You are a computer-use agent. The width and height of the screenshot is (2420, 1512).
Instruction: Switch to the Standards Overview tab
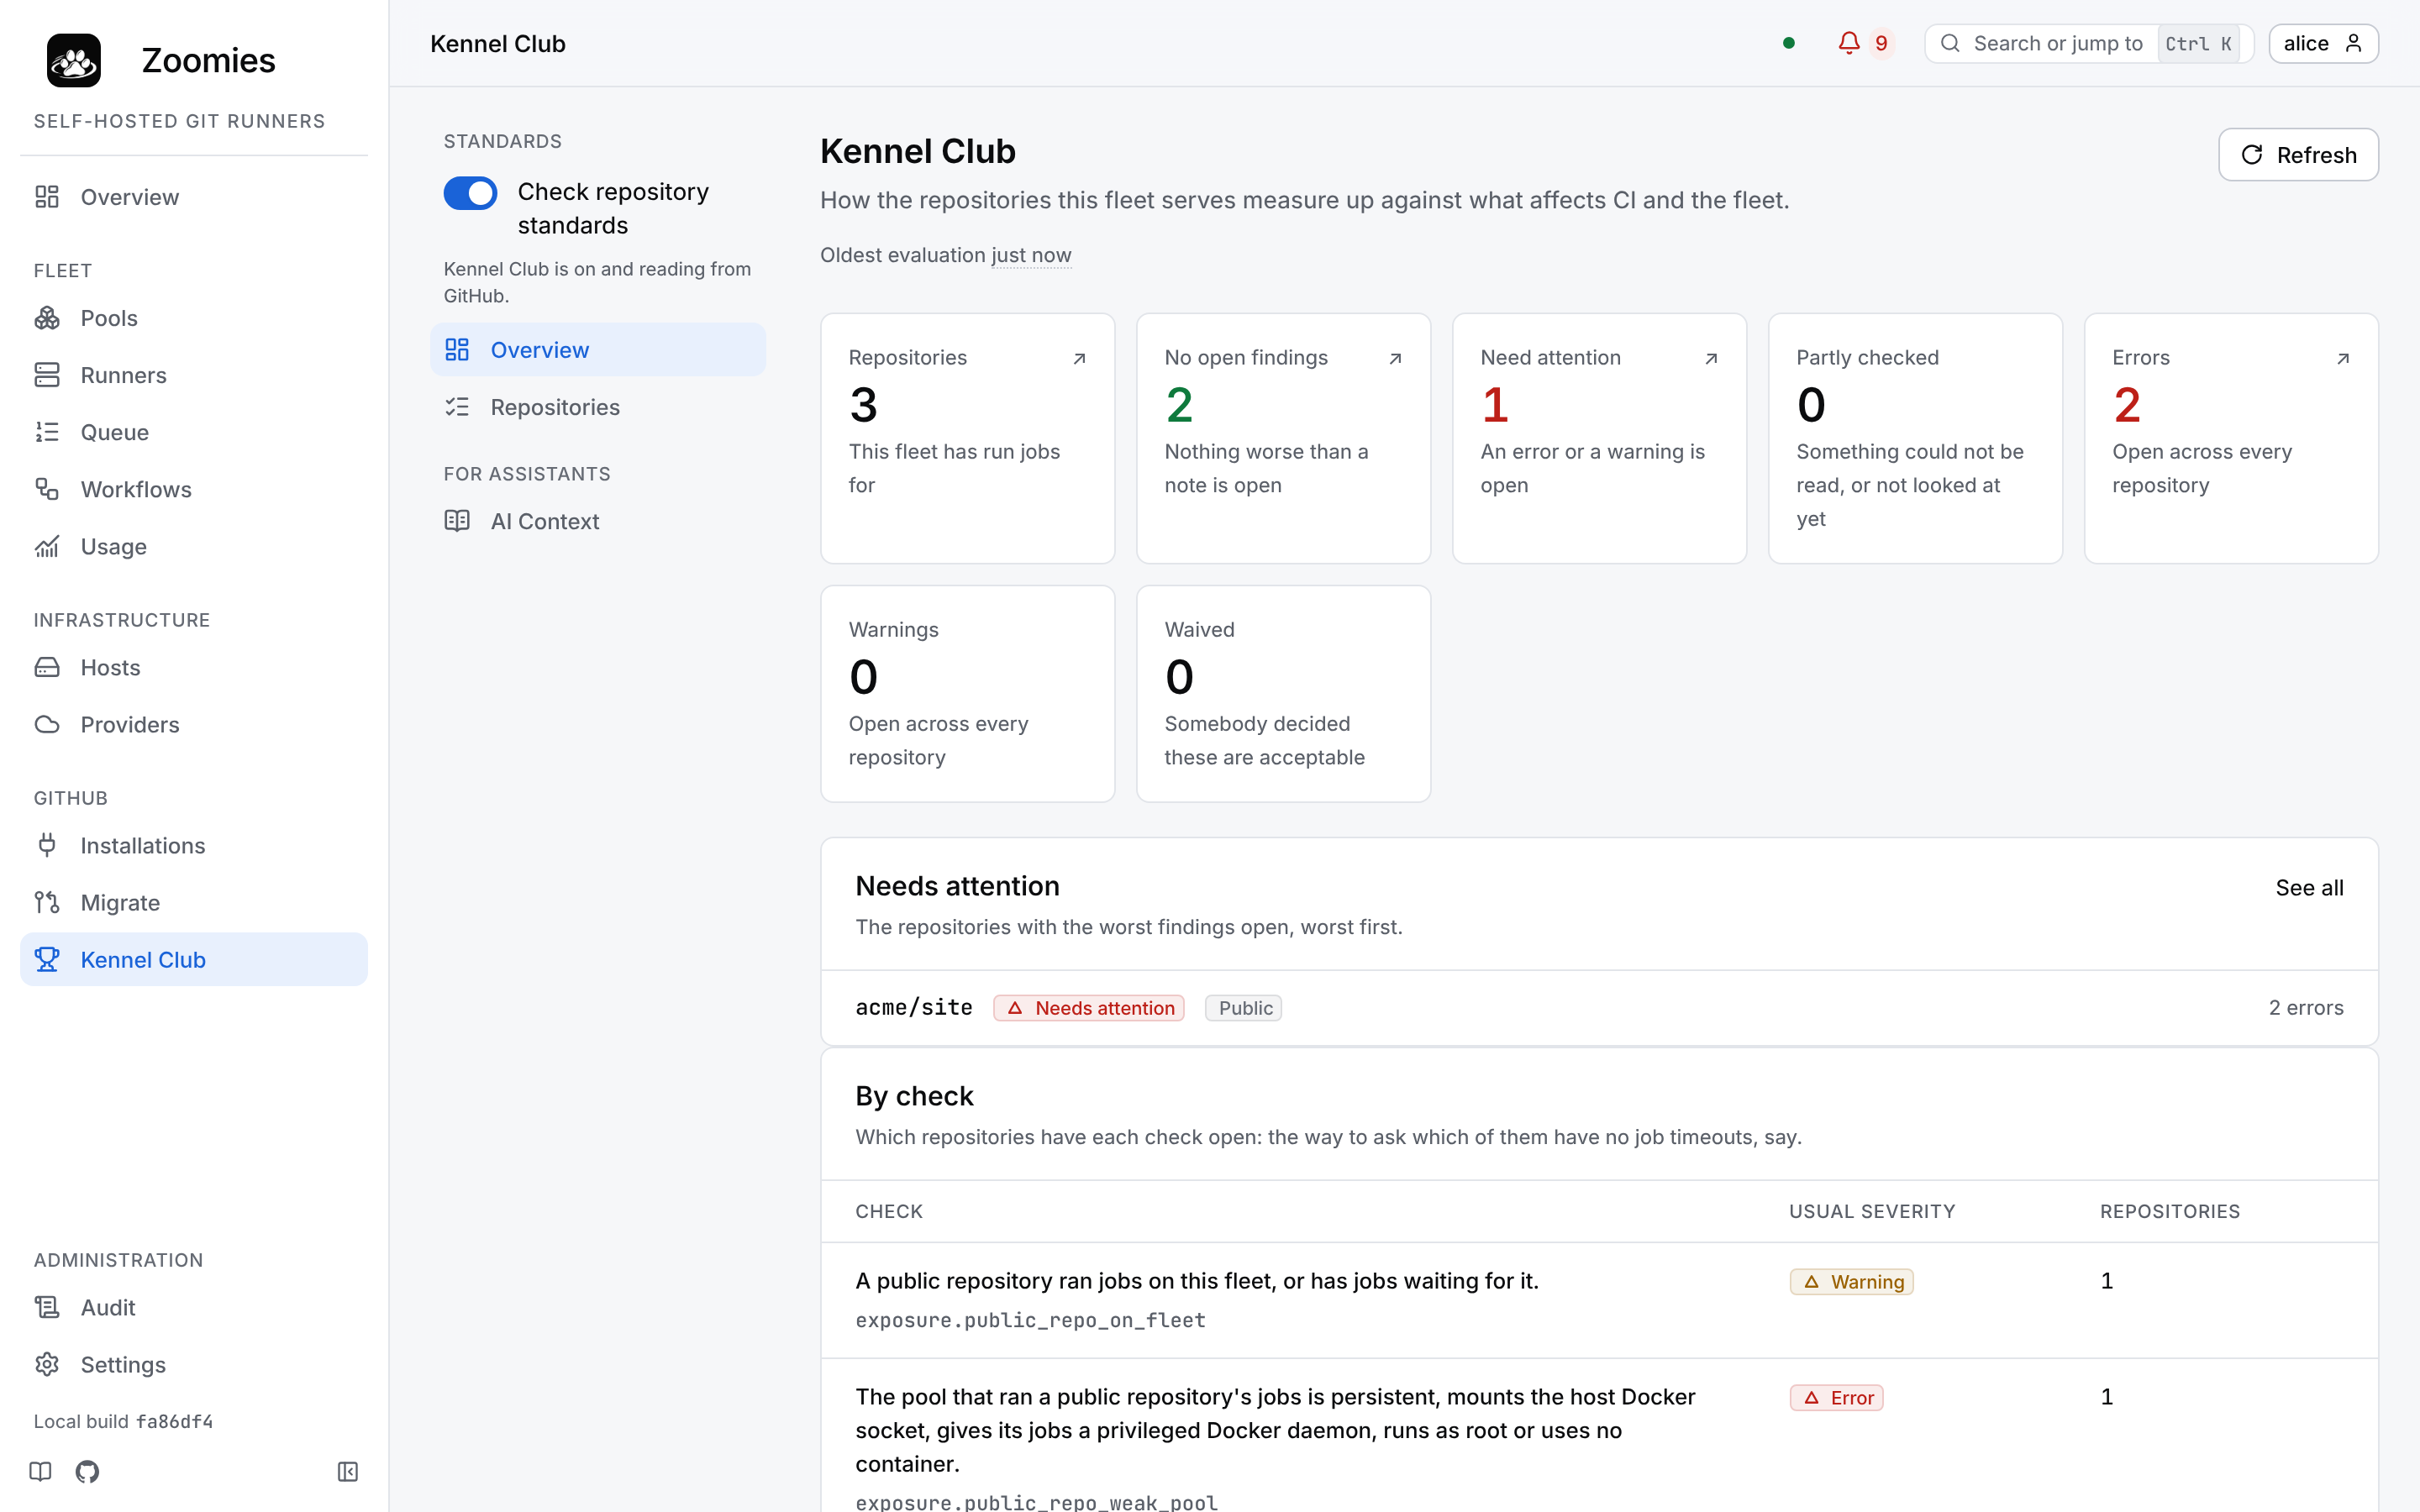tap(598, 350)
